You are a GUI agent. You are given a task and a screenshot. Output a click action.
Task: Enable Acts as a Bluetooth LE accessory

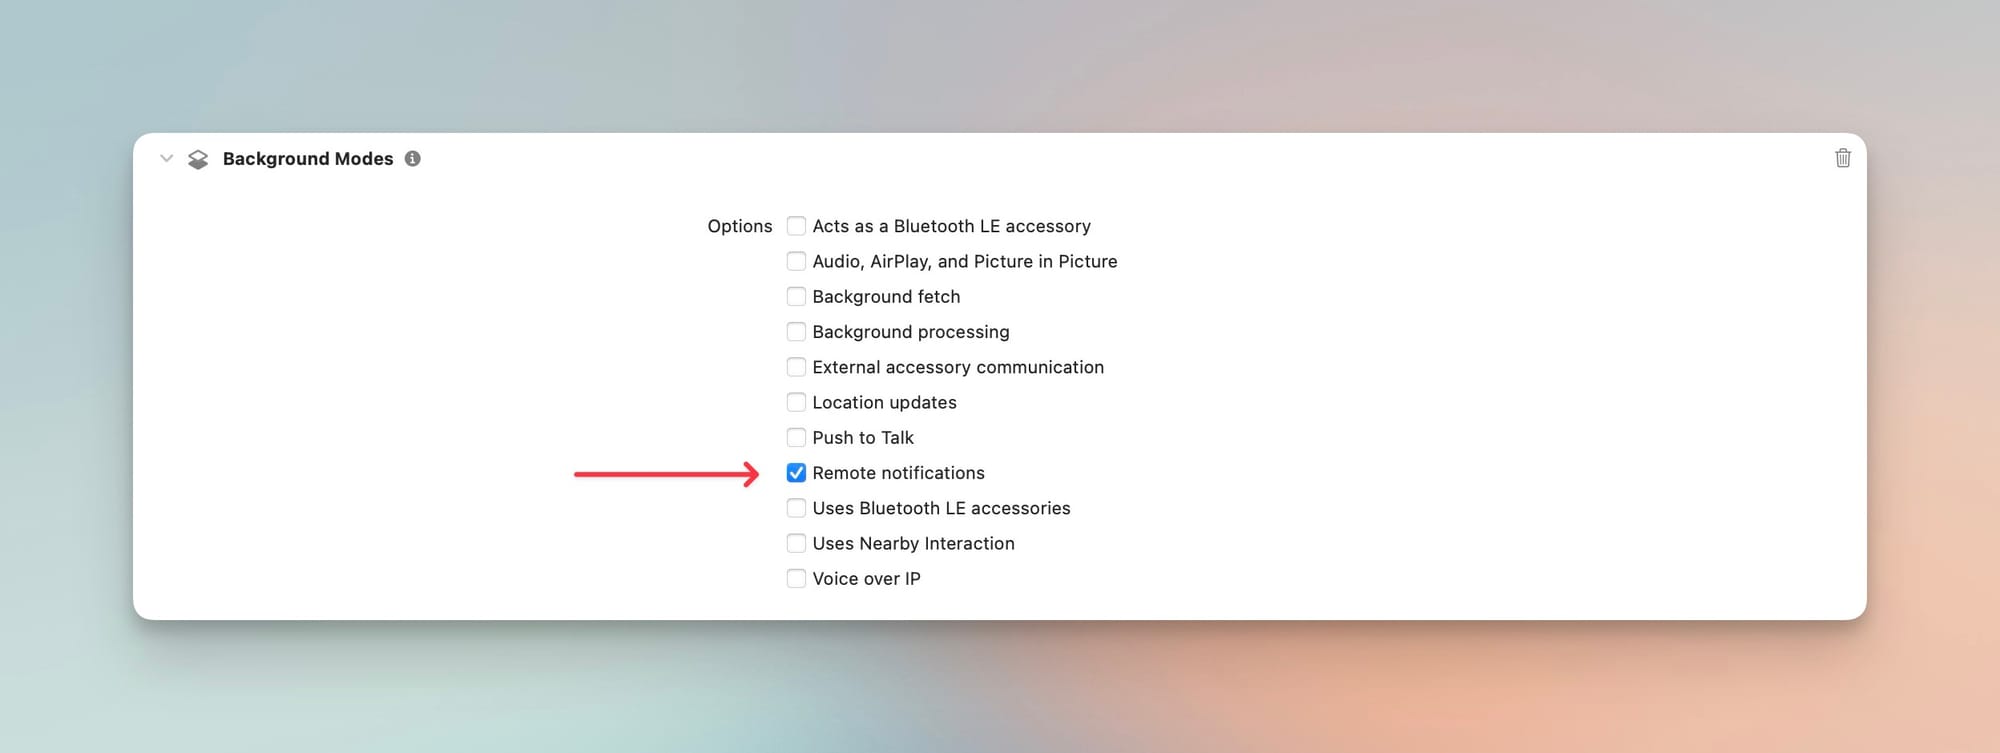click(x=796, y=226)
